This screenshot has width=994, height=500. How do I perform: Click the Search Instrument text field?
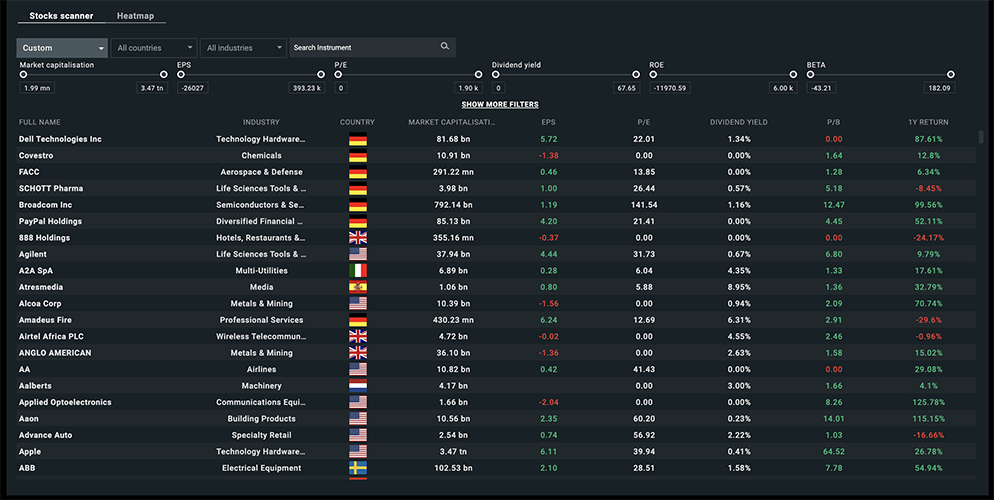[x=364, y=48]
